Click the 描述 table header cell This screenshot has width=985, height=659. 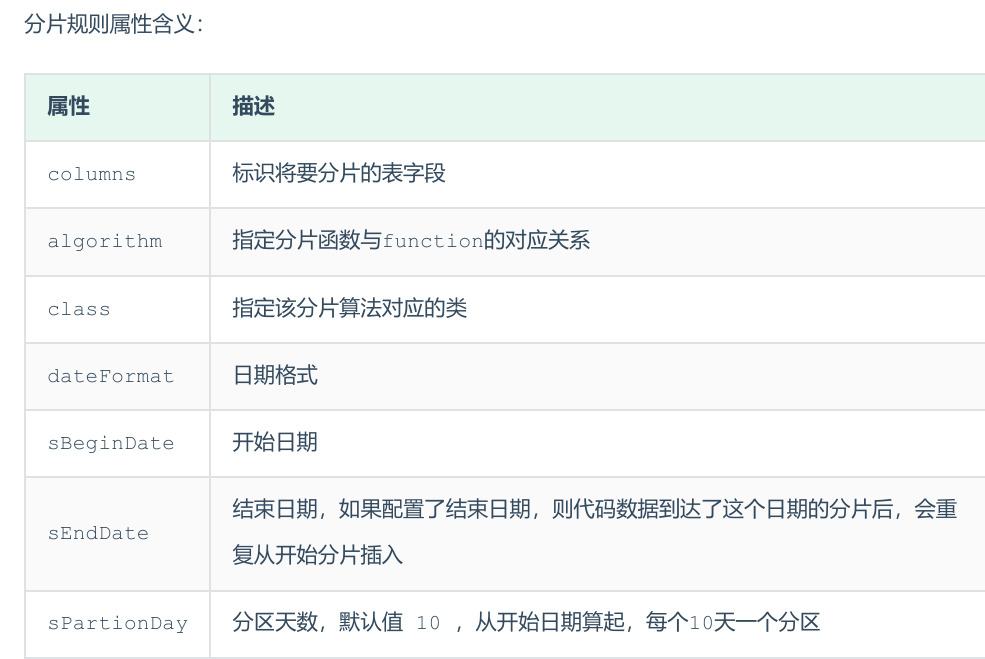coord(253,106)
